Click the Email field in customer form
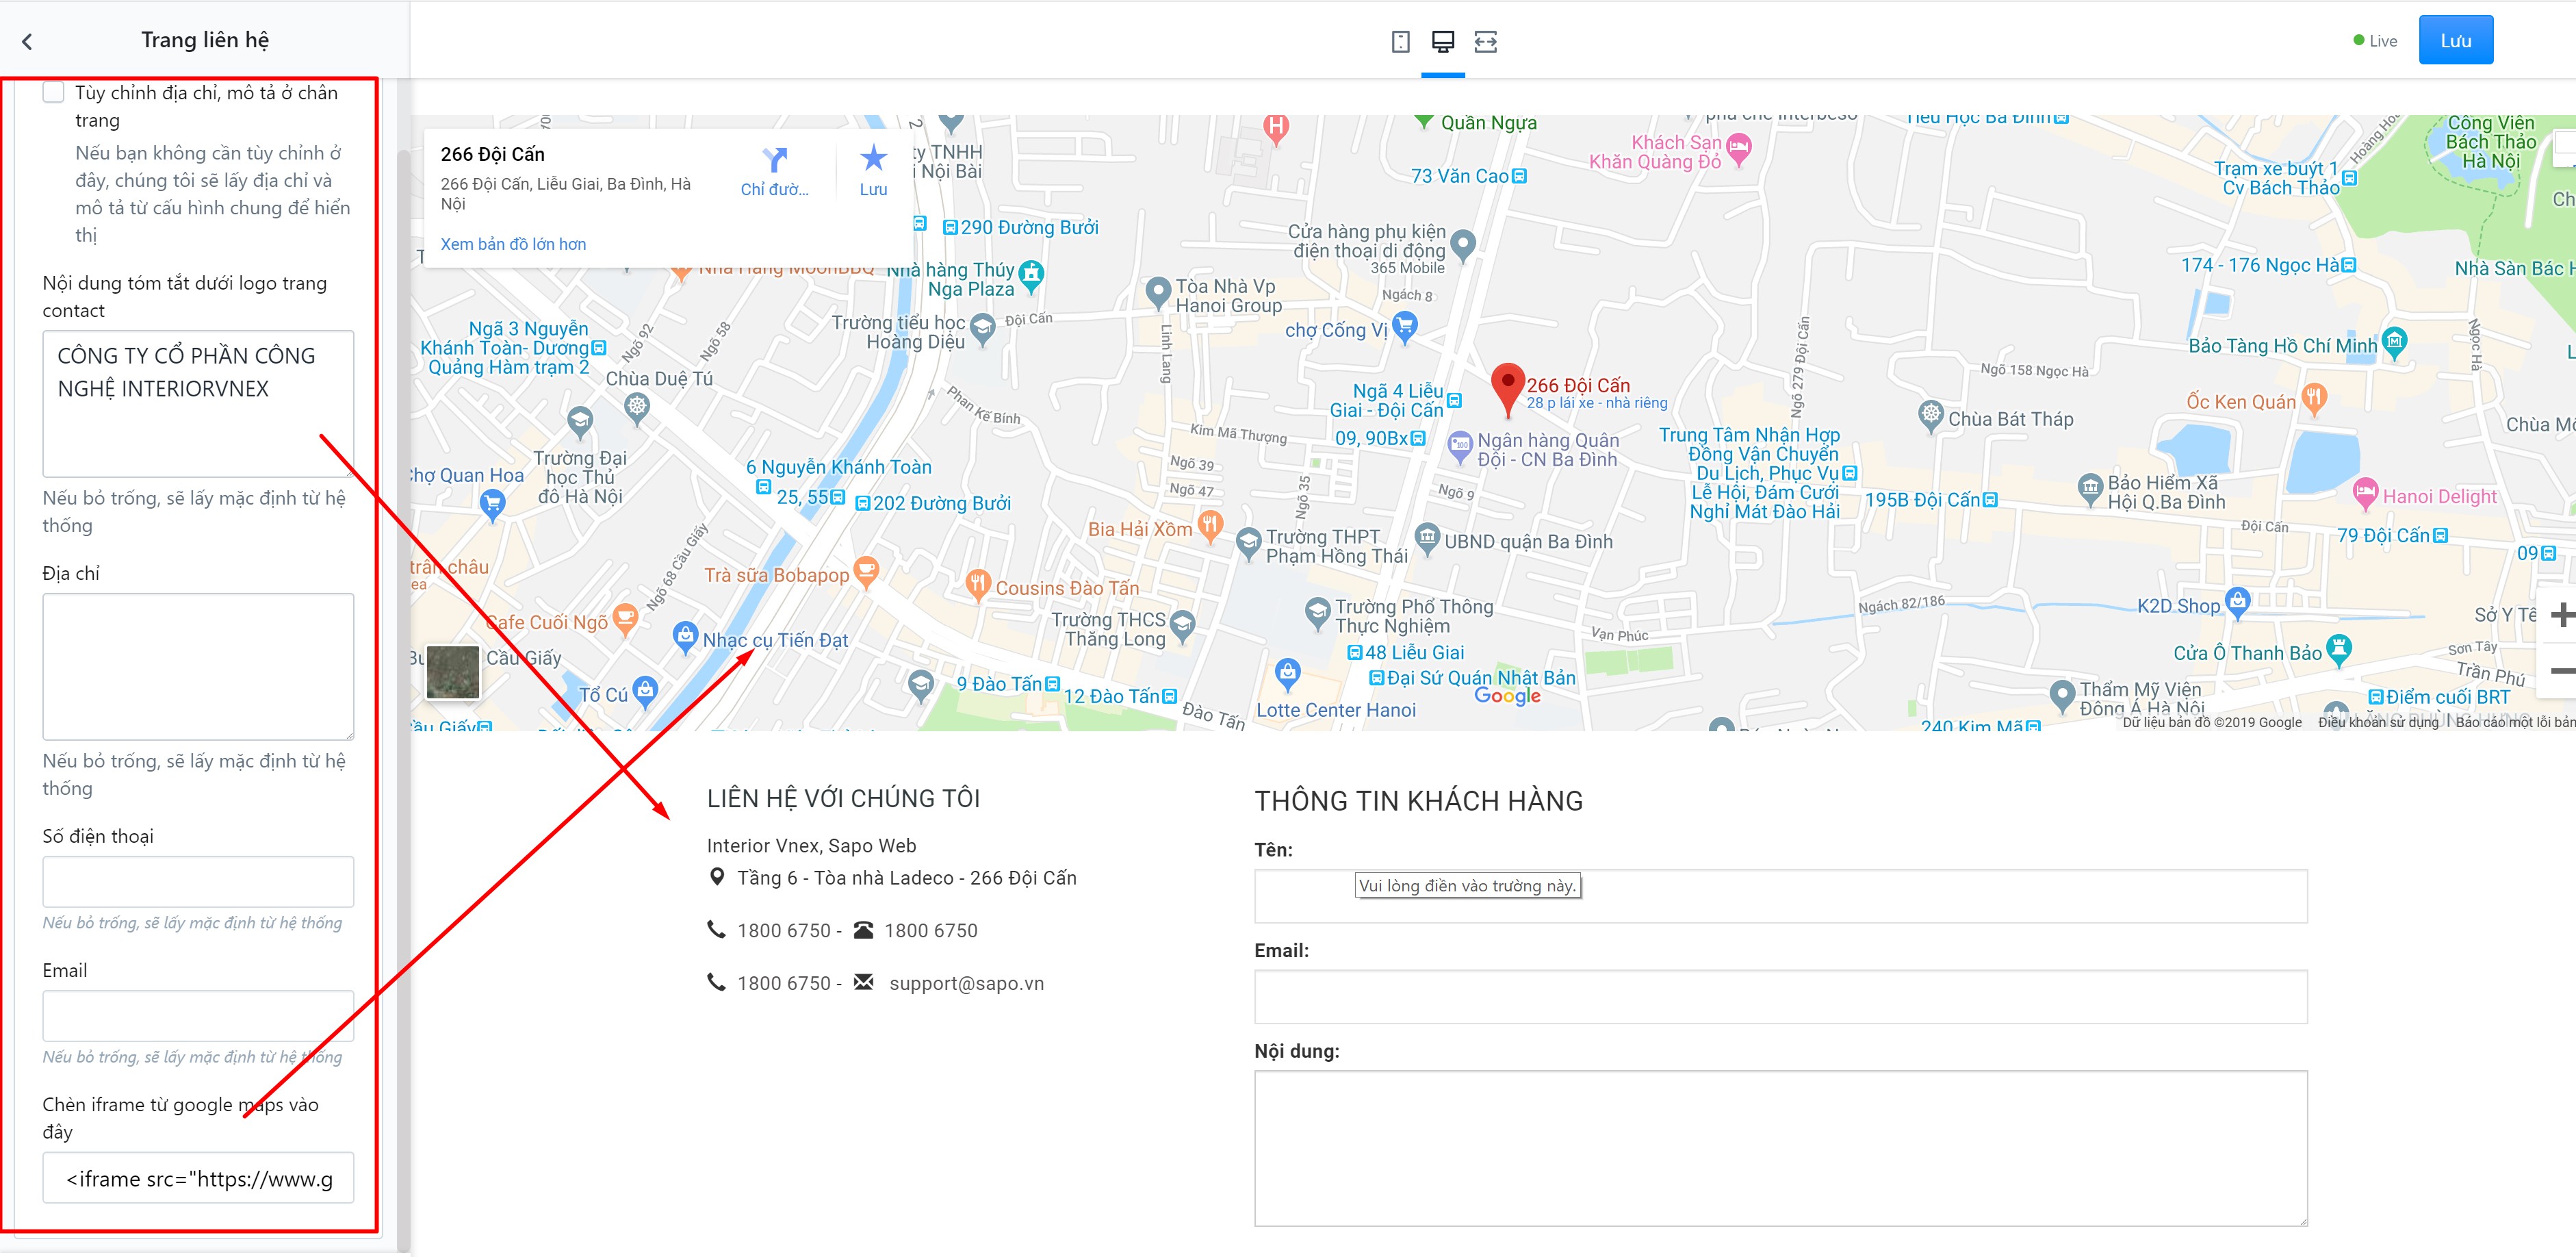The image size is (2576, 1257). click(1780, 997)
